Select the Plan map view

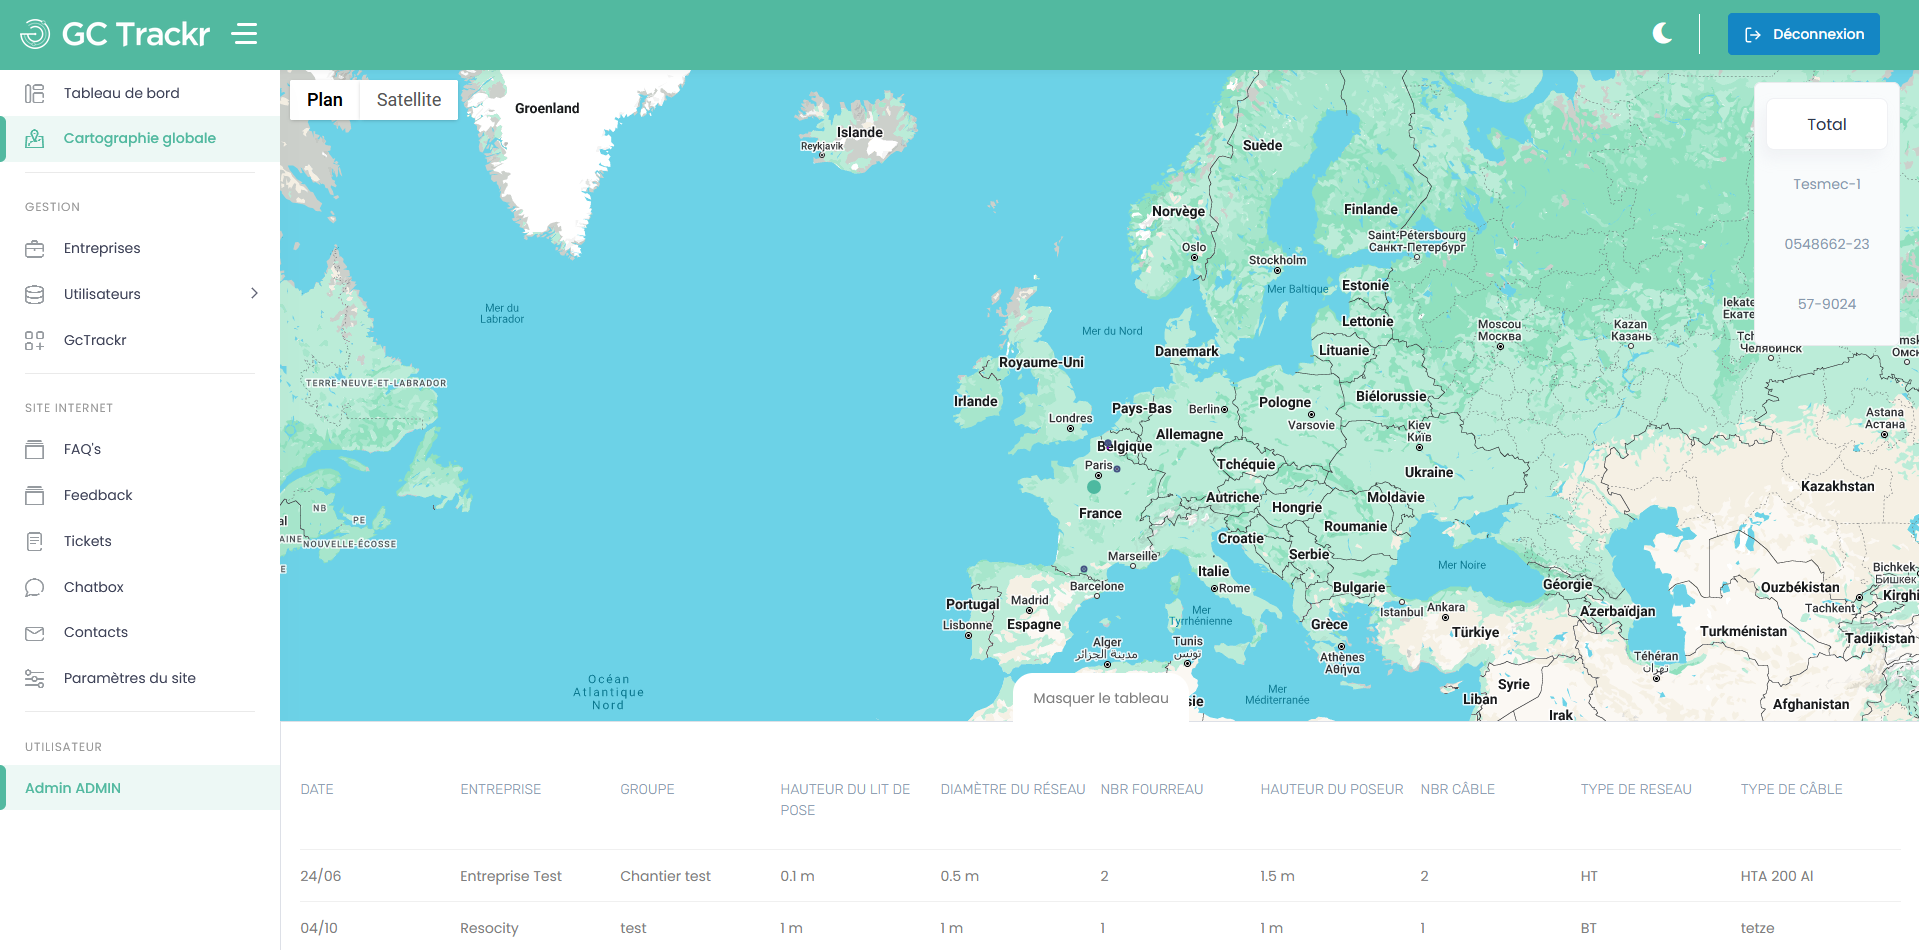pos(324,100)
